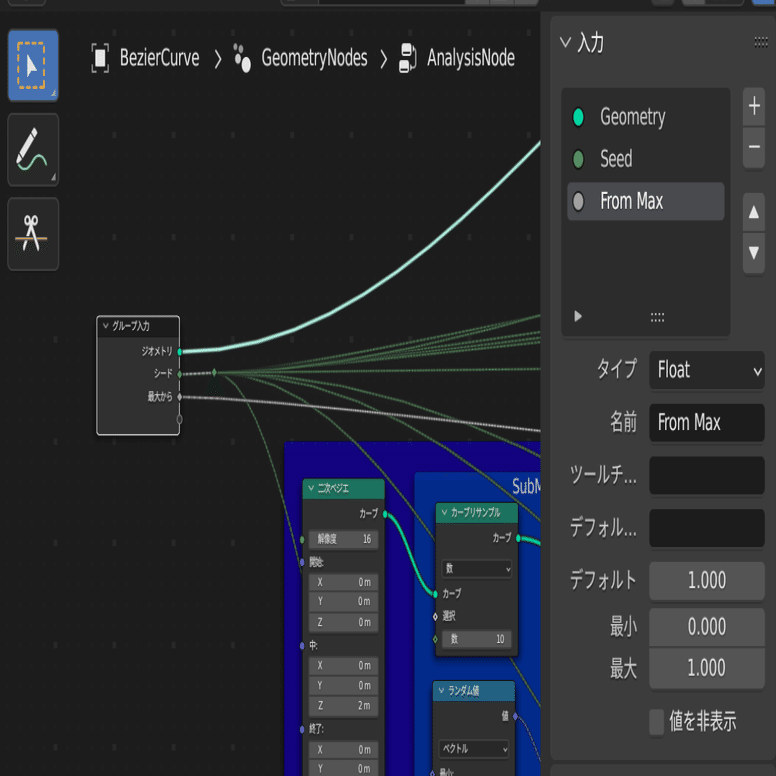Screen dimensions: 776x776
Task: Click the 数 10 field in カーブリサンプル
Action: click(x=477, y=639)
